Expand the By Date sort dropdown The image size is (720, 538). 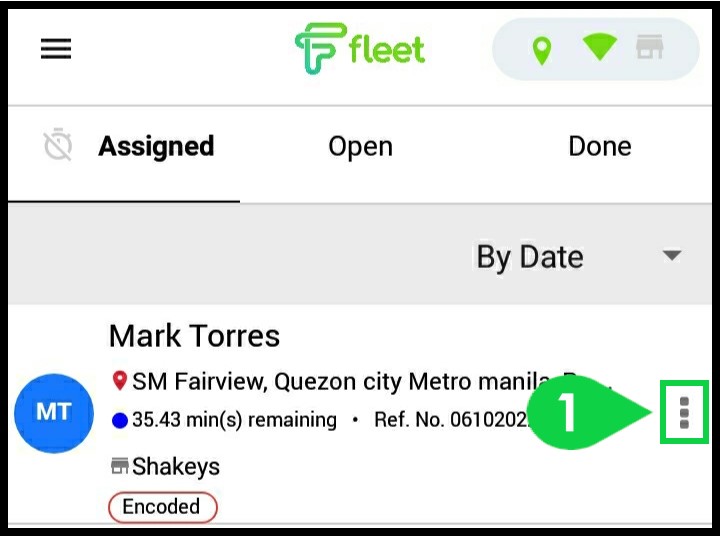point(578,256)
